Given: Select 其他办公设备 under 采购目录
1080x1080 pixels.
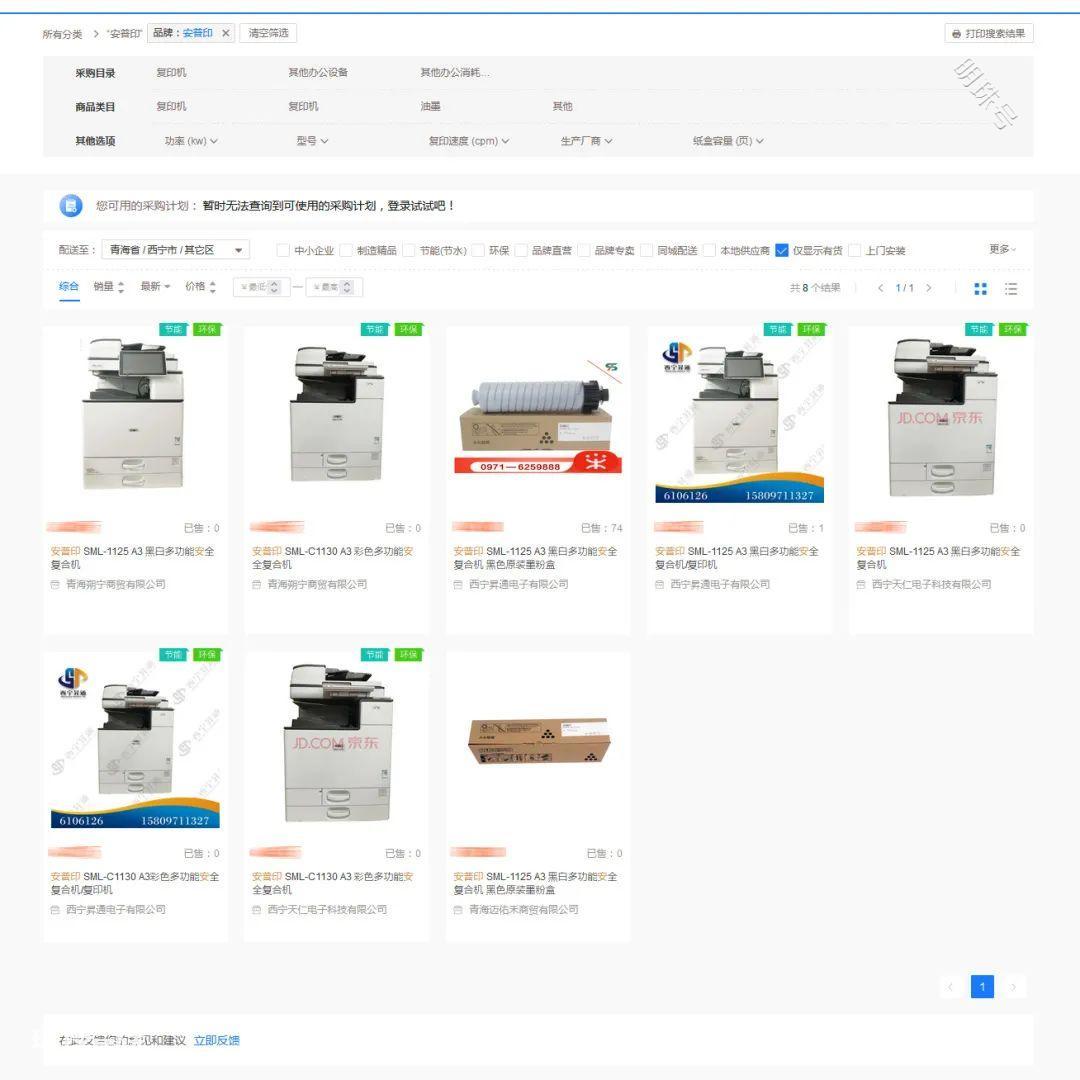Looking at the screenshot, I should coord(318,72).
